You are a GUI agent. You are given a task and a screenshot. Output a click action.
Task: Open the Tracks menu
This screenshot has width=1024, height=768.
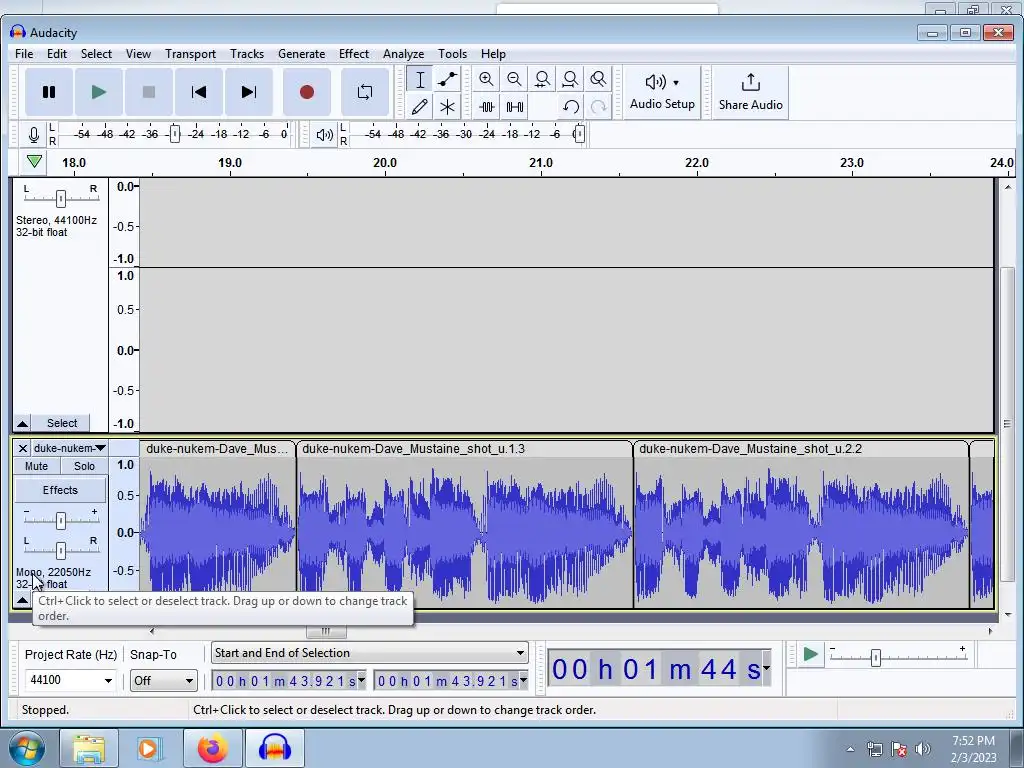coord(247,54)
